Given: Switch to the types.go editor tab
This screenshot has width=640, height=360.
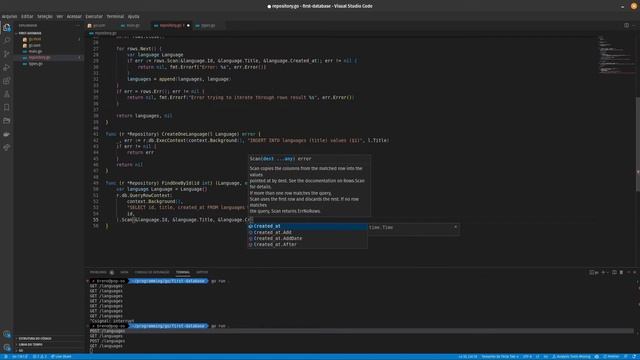Looking at the screenshot, I should pos(208,25).
